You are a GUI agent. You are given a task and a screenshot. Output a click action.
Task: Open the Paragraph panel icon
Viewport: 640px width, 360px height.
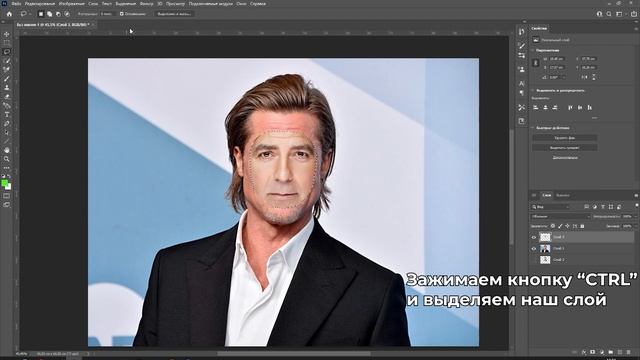(x=521, y=93)
